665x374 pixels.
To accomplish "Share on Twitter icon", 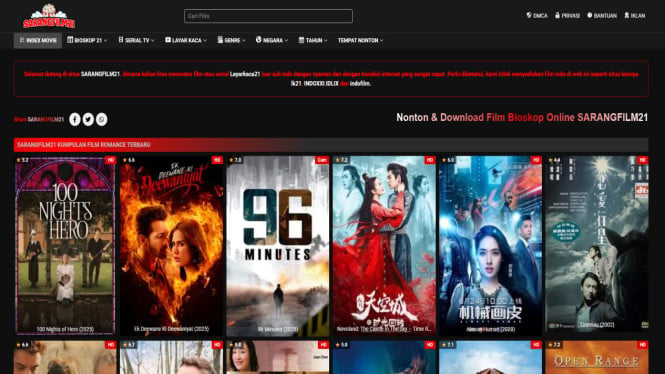I will click(88, 120).
